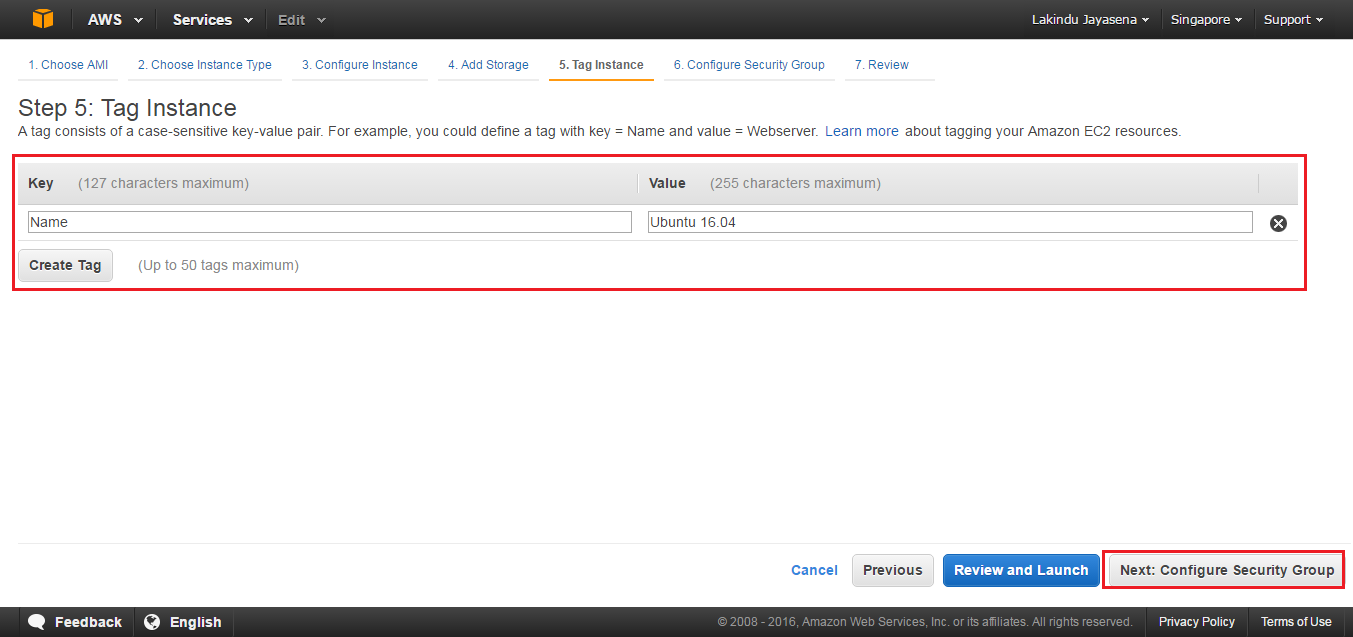This screenshot has width=1353, height=637.
Task: Click the Feedback footer button
Action: [75, 622]
